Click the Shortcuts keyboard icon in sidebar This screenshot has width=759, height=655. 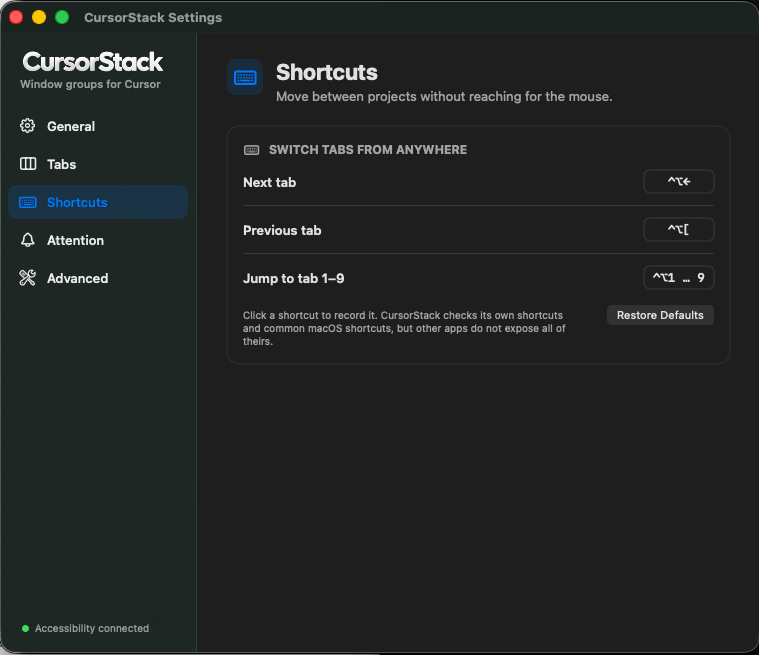tap(28, 202)
